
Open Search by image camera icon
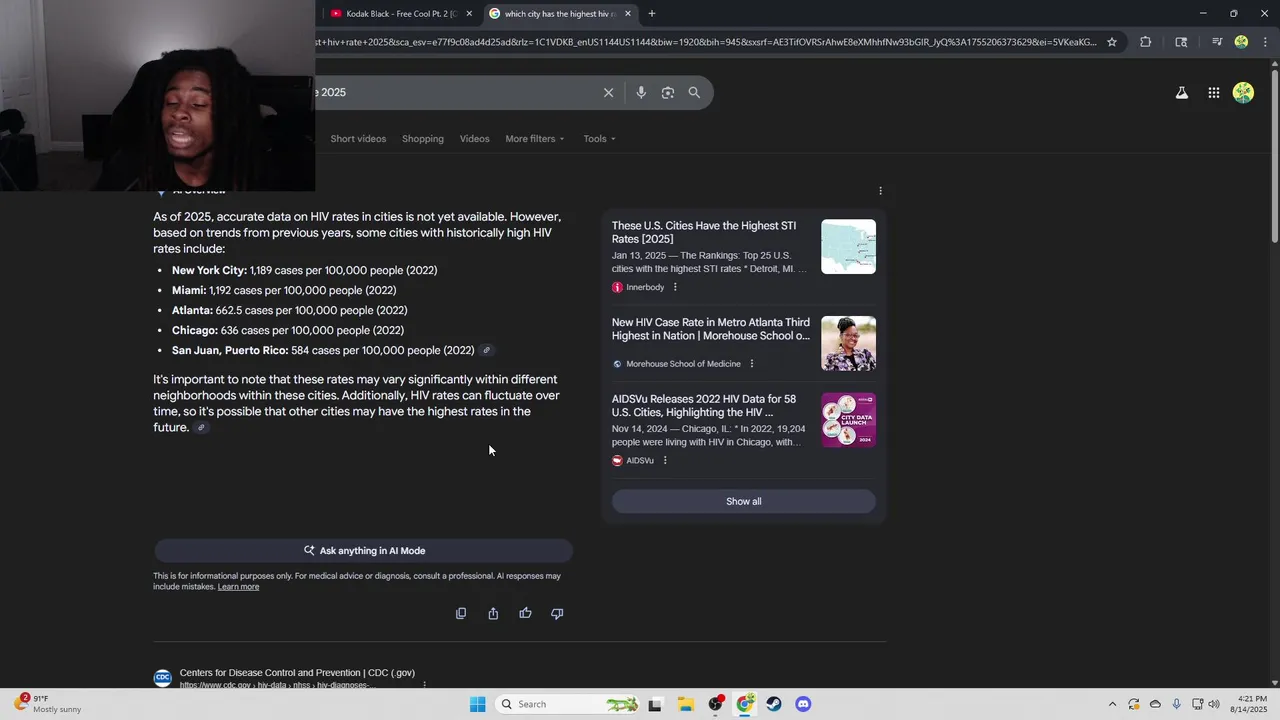click(667, 92)
